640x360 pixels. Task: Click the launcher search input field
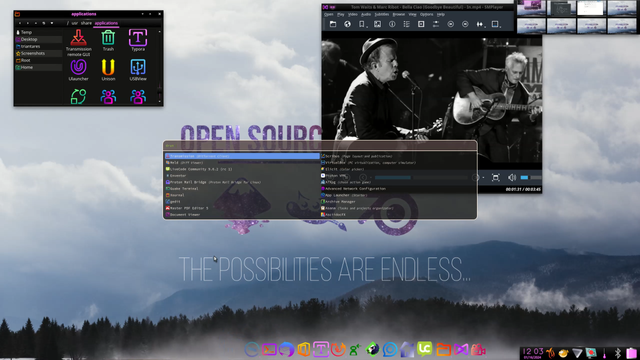[320, 146]
